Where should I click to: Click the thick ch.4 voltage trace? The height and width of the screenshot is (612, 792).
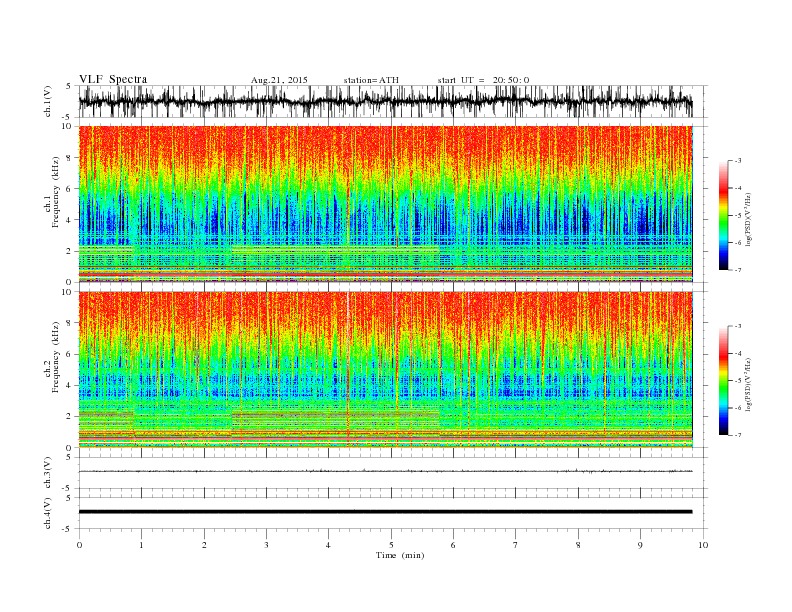click(386, 512)
